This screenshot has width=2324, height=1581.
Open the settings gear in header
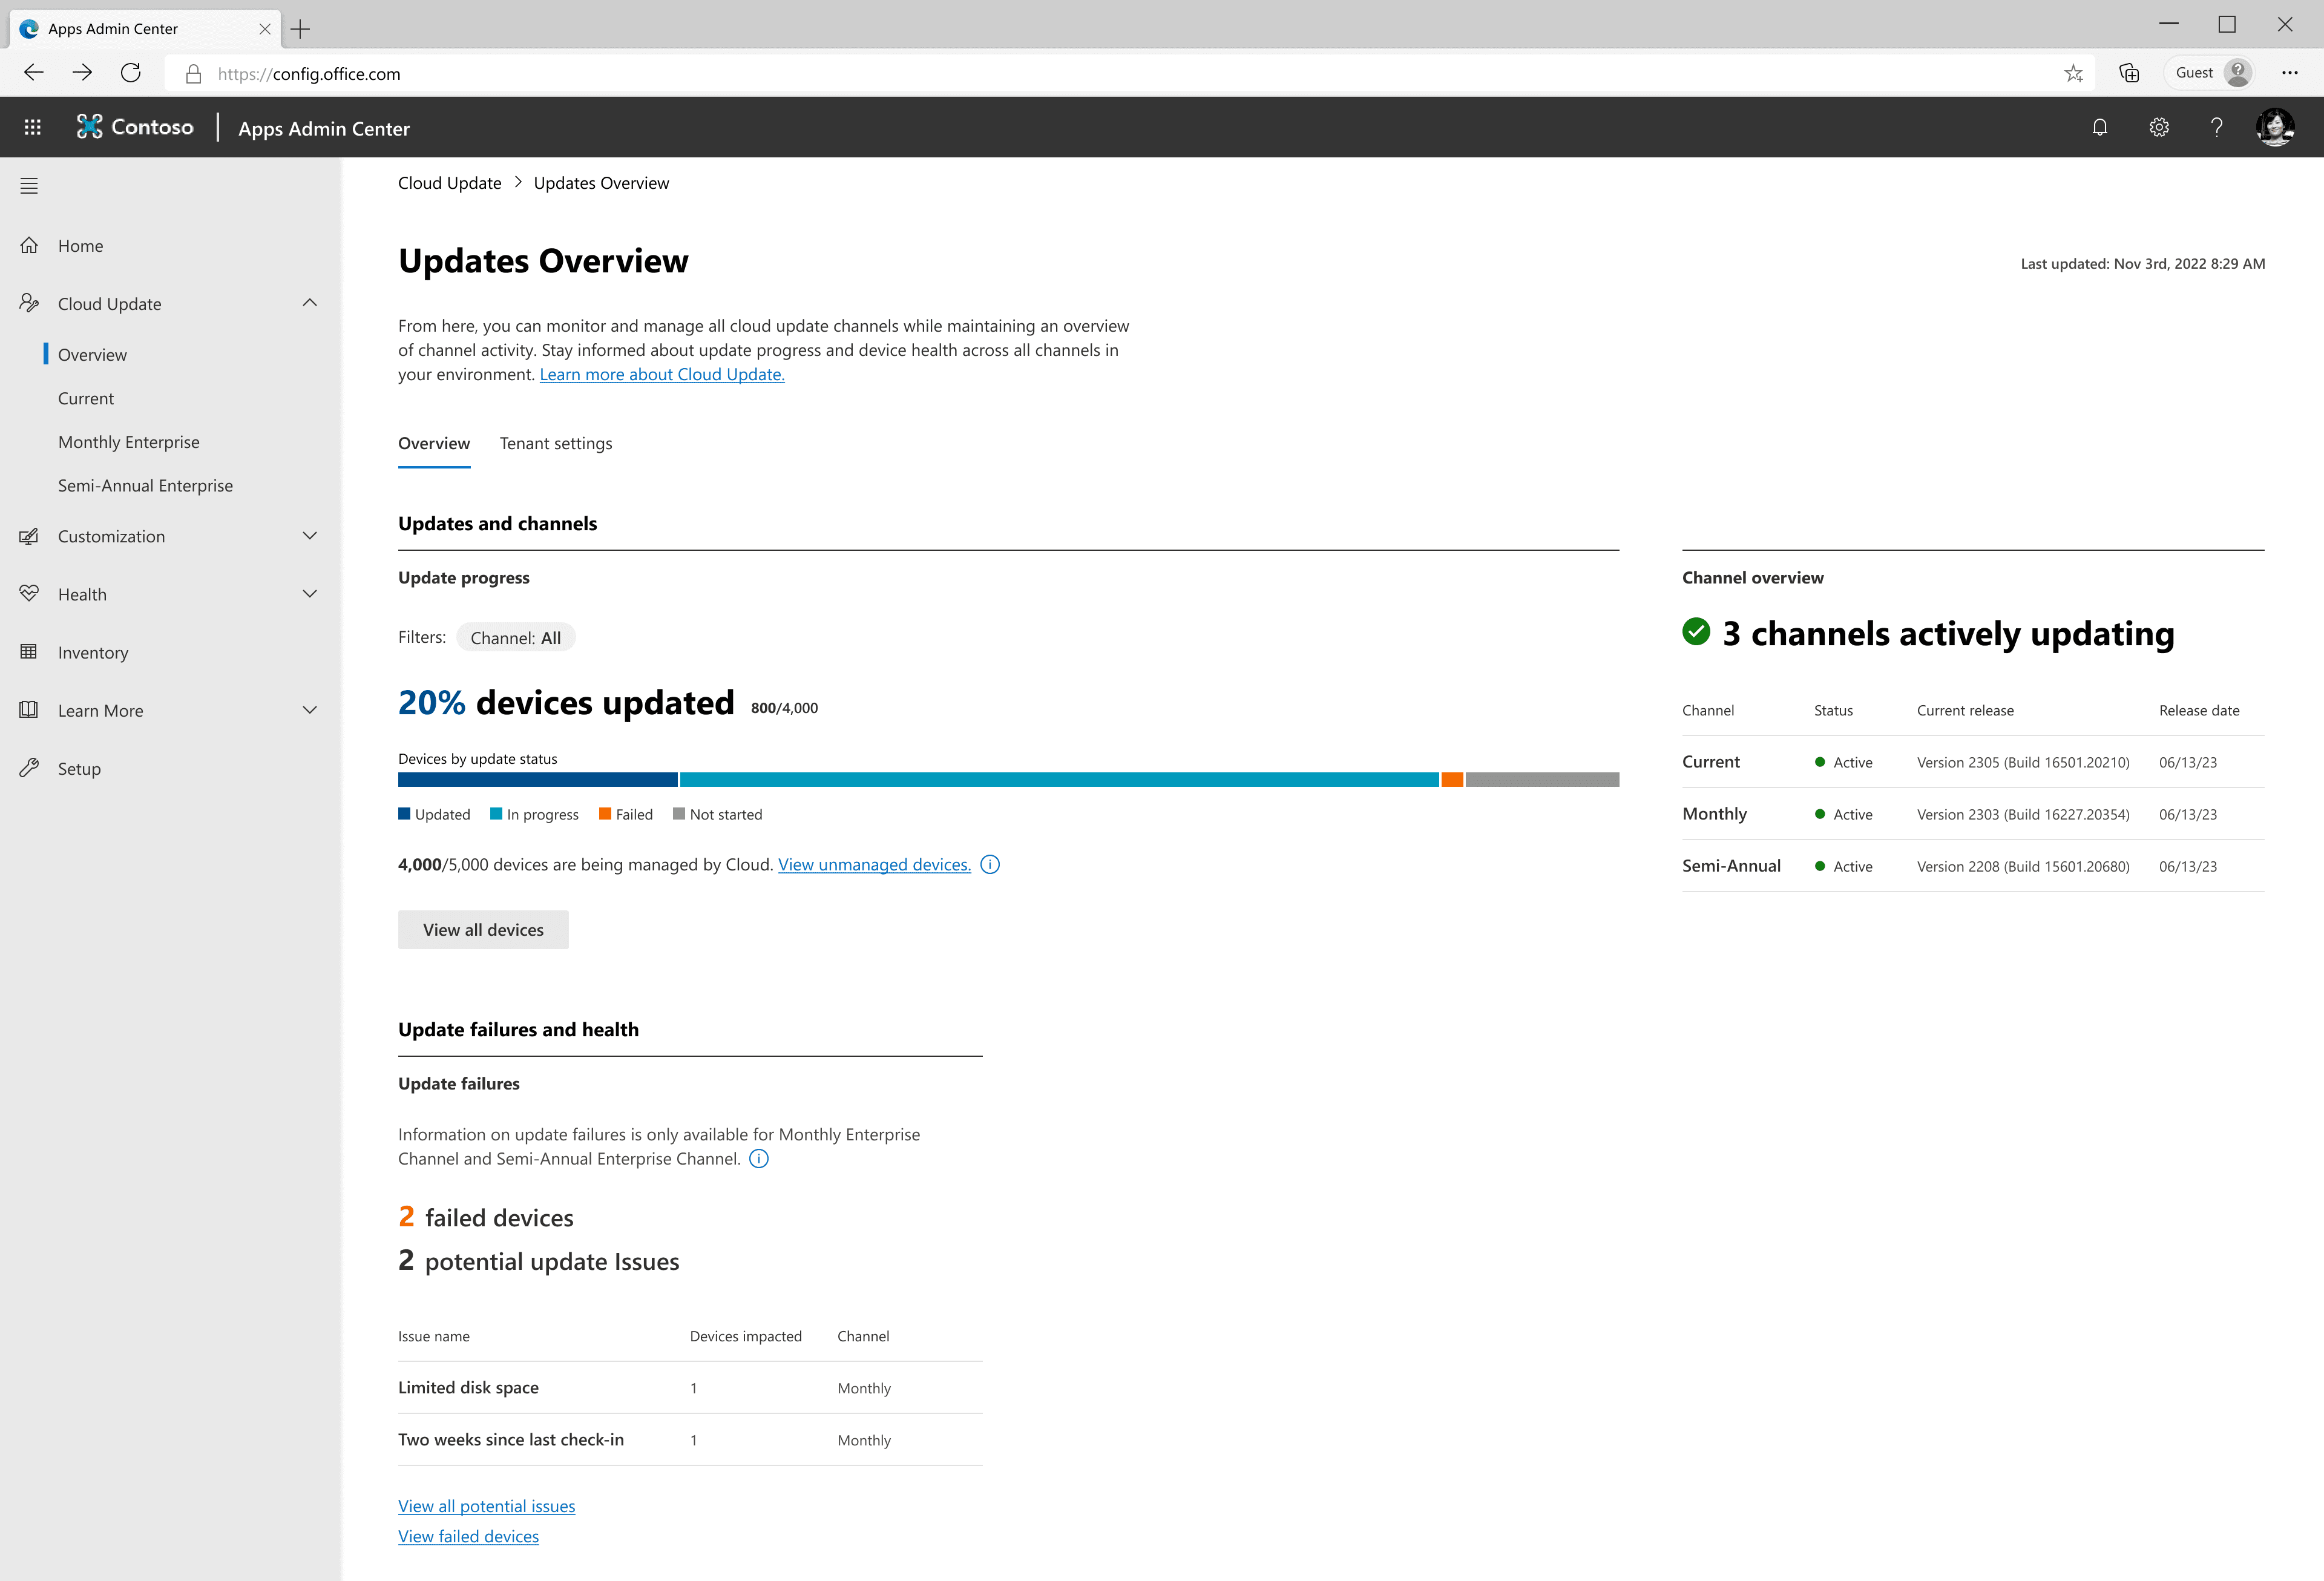(2158, 127)
